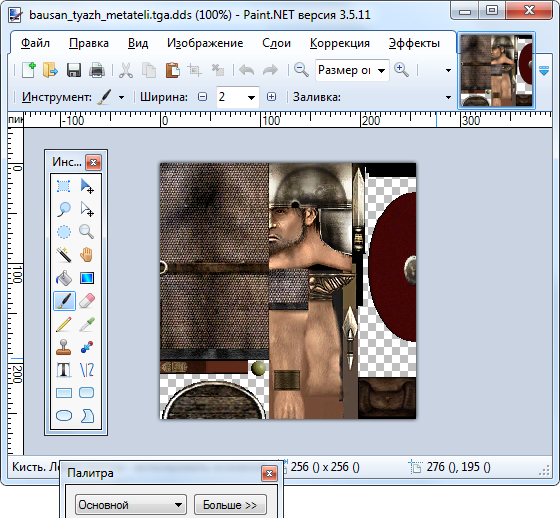This screenshot has width=560, height=518.
Task: Crop to selection
Action: [195, 70]
